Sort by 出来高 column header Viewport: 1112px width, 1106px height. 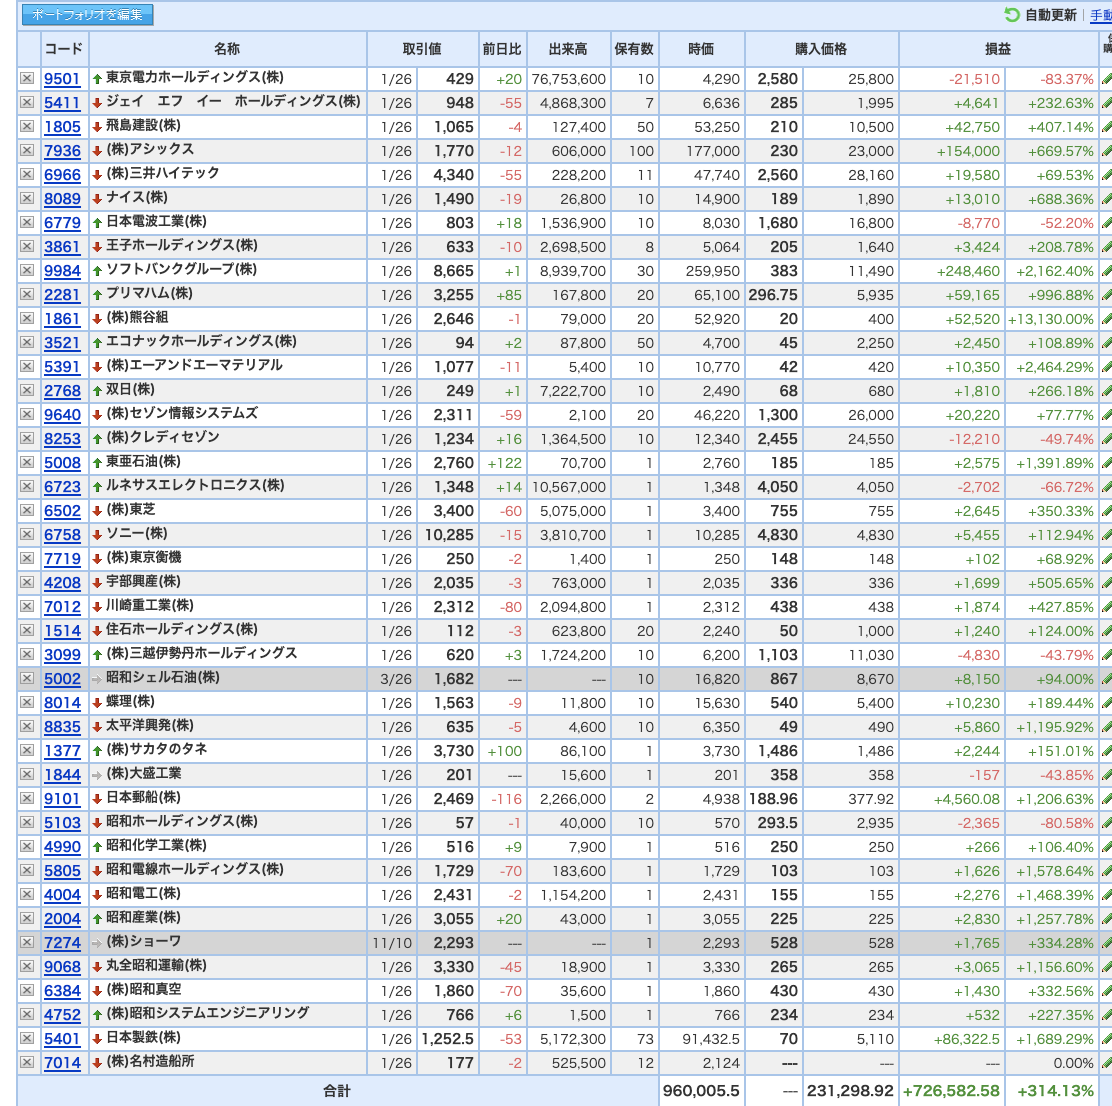pyautogui.click(x=568, y=49)
